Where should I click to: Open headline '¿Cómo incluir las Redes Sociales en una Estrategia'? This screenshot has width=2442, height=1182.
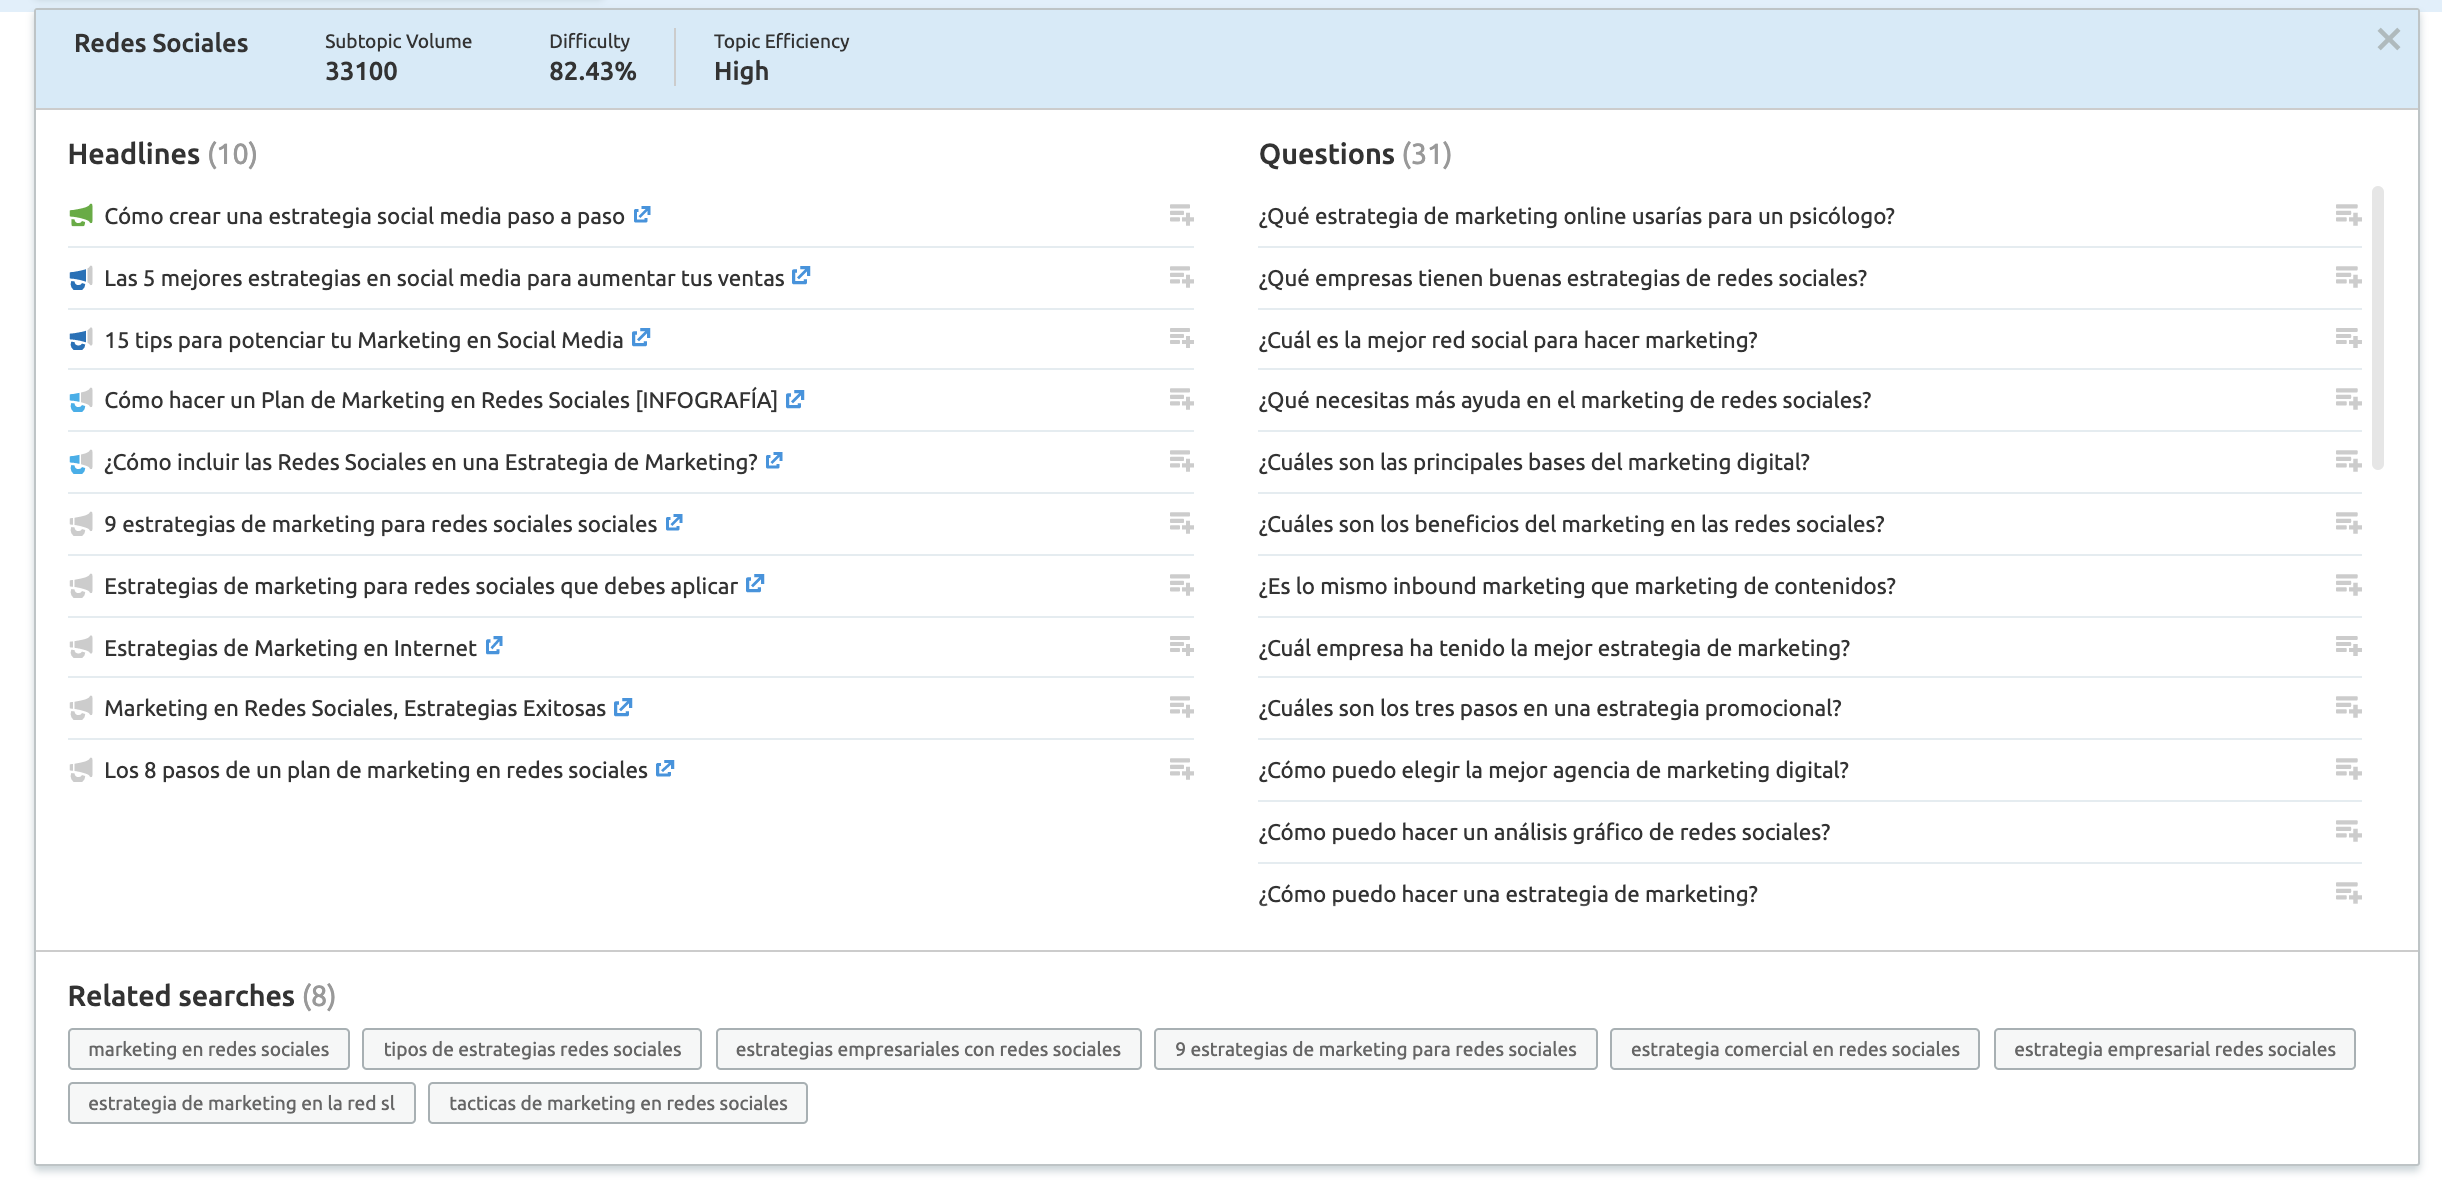click(x=430, y=462)
